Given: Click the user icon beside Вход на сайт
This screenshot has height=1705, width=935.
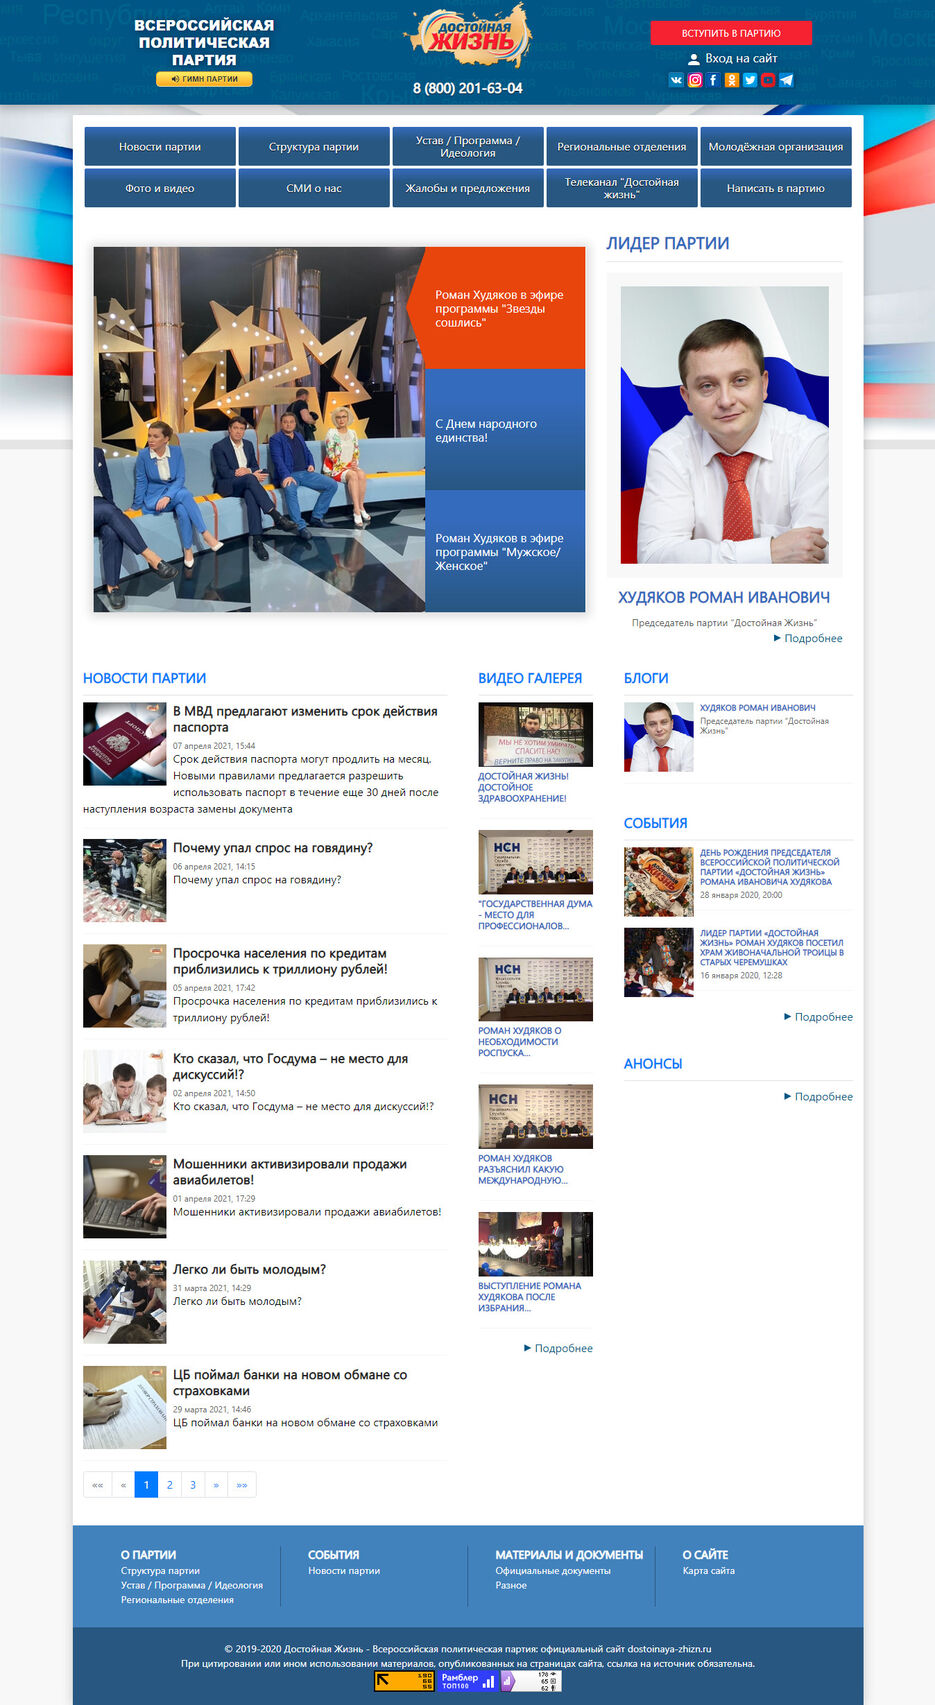Looking at the screenshot, I should tap(694, 59).
